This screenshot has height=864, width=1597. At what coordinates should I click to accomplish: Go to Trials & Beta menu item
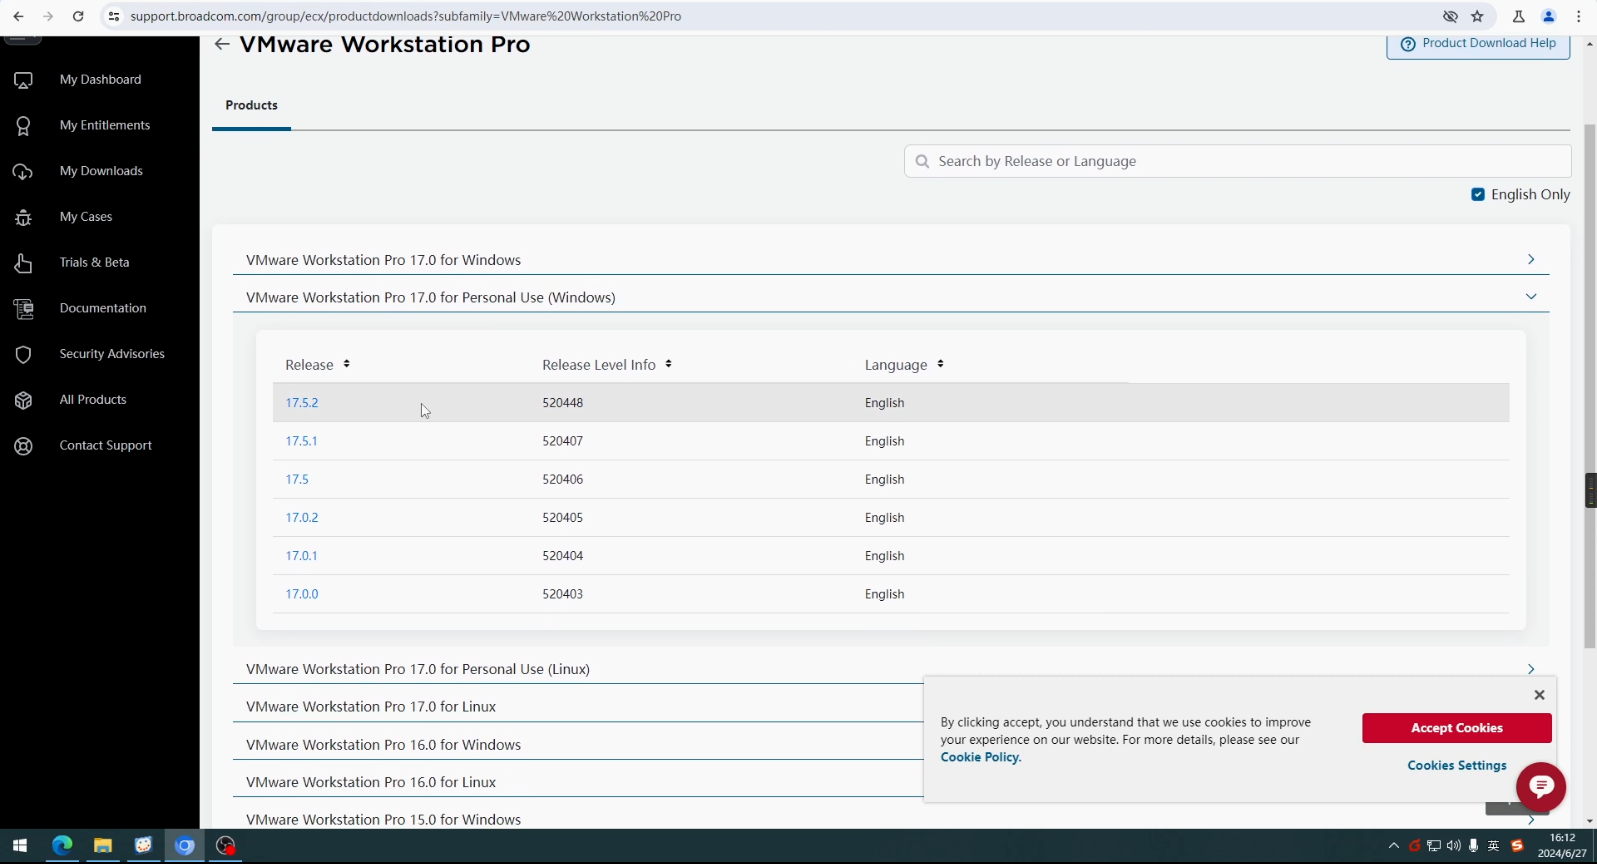[94, 263]
